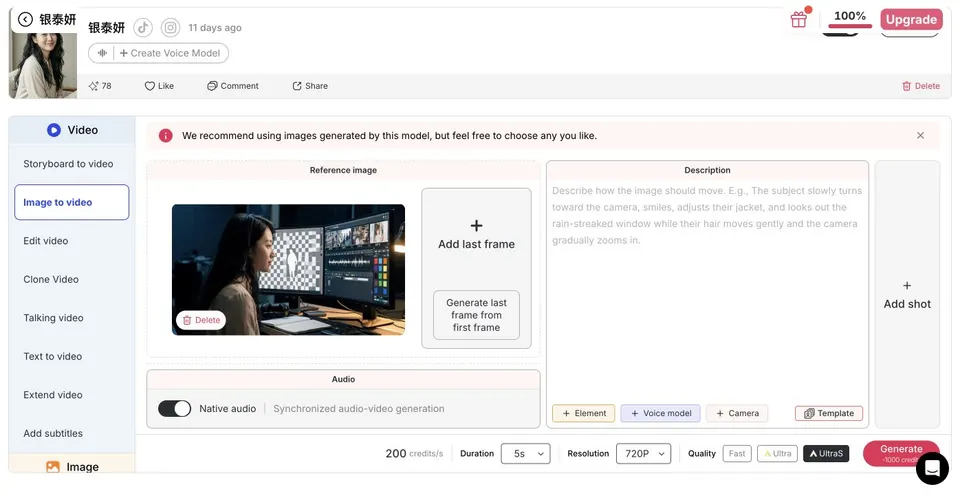
Task: Open Extend video mode
Action: 53,395
